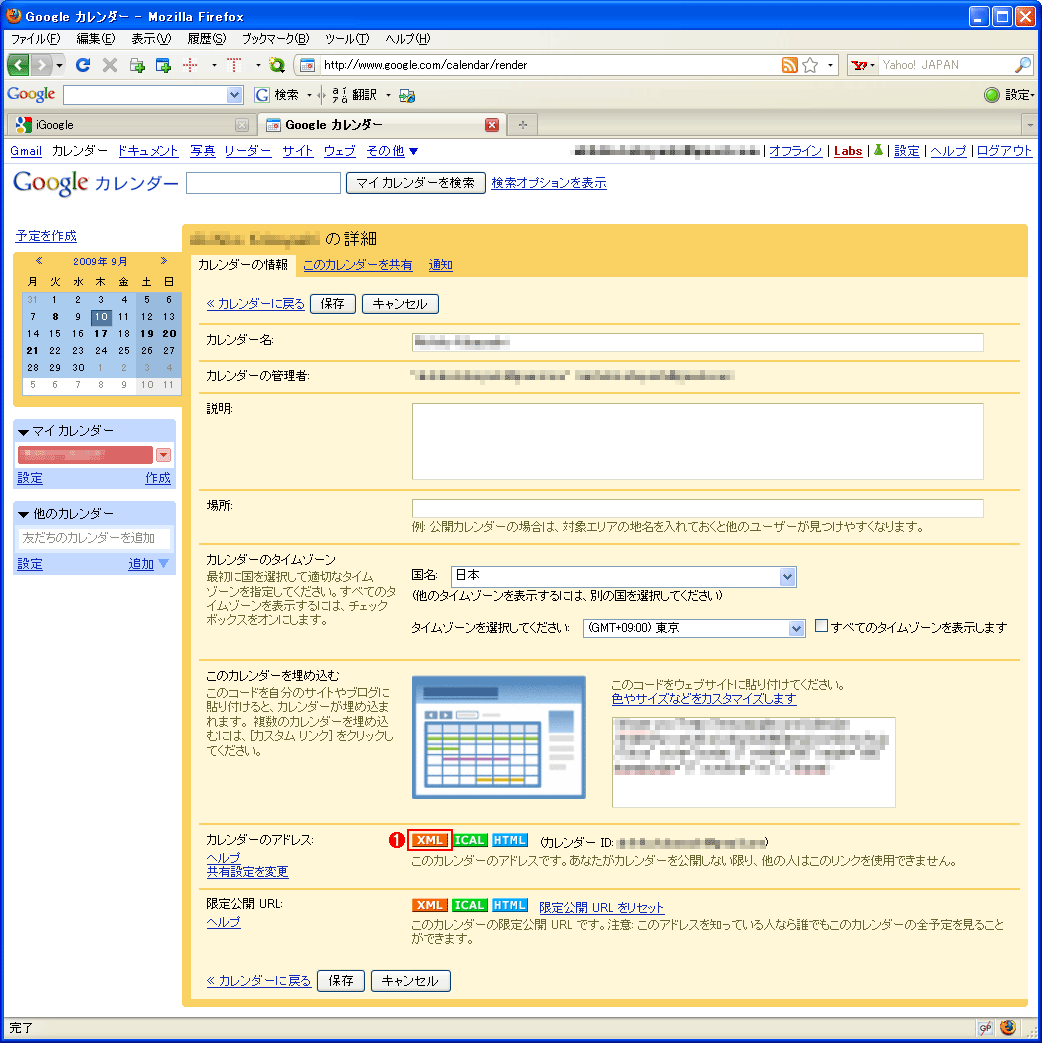This screenshot has width=1042, height=1043.
Task: Click the bottom キャンセル button
Action: (411, 980)
